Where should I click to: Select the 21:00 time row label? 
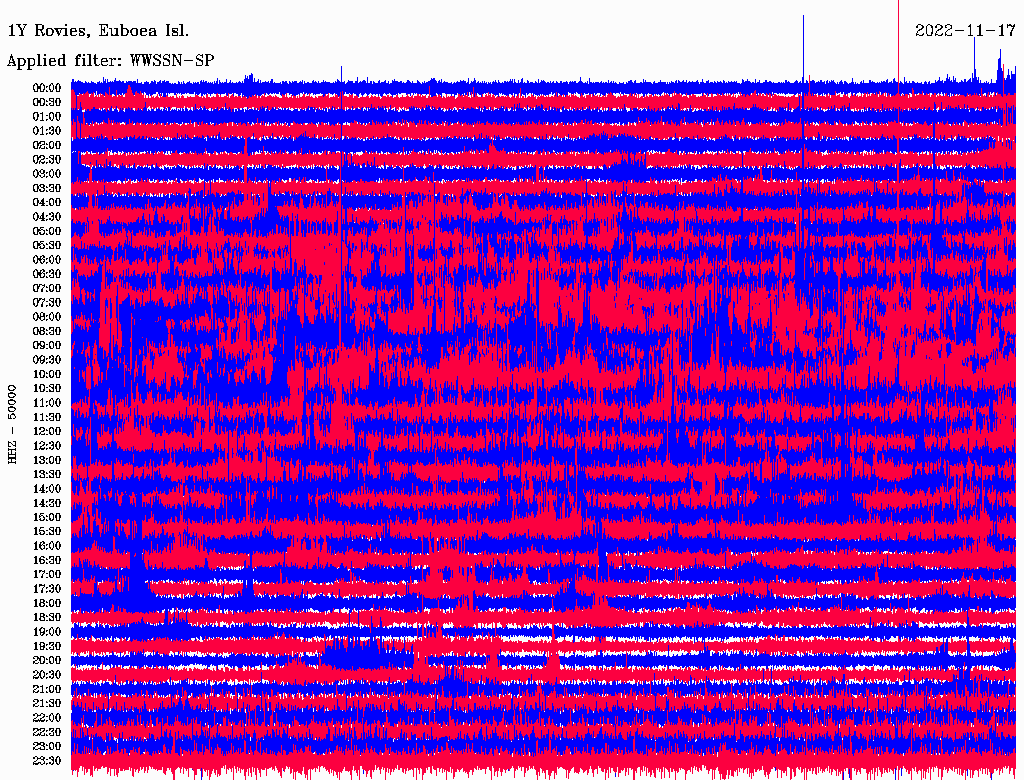[x=47, y=689]
